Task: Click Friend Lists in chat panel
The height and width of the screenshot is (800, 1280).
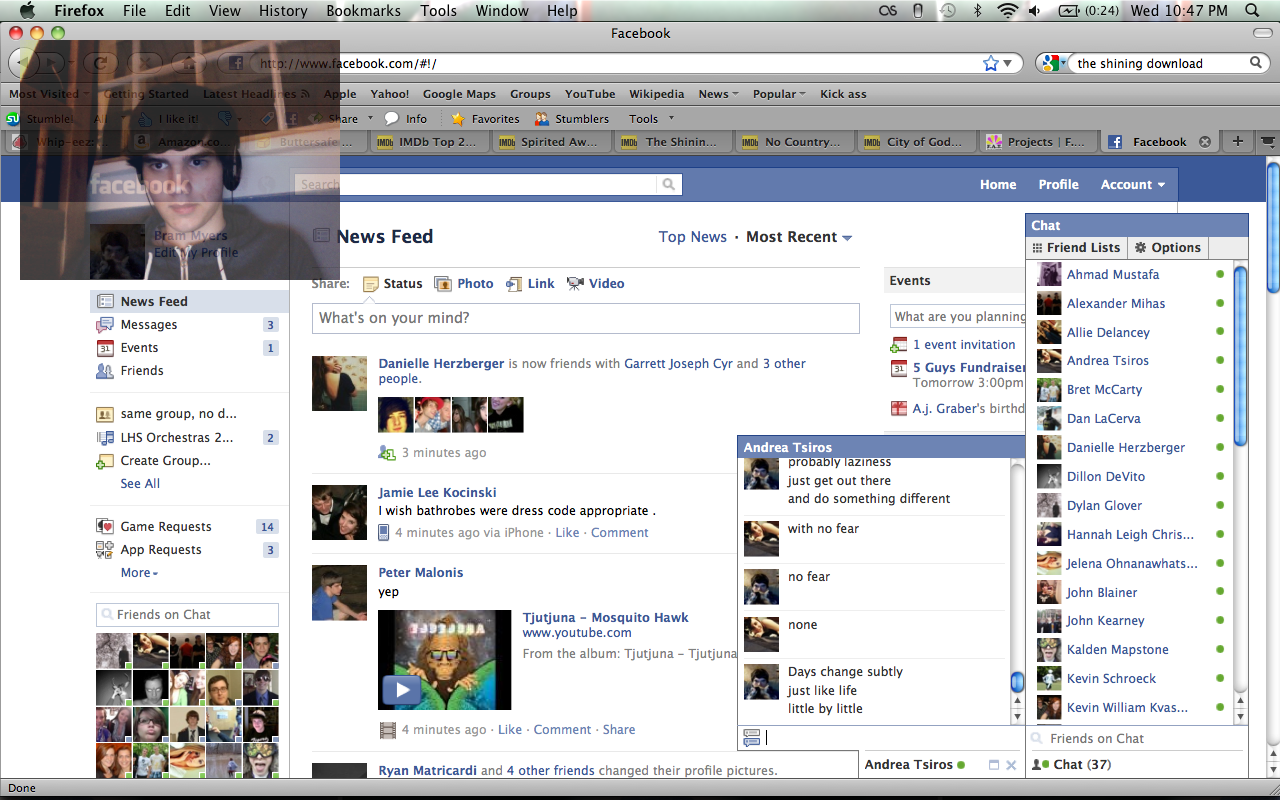Action: pyautogui.click(x=1076, y=248)
